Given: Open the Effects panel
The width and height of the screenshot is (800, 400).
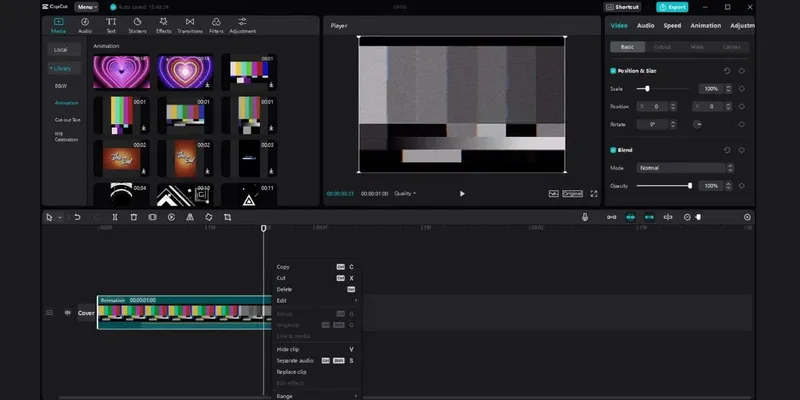Looking at the screenshot, I should tap(163, 24).
